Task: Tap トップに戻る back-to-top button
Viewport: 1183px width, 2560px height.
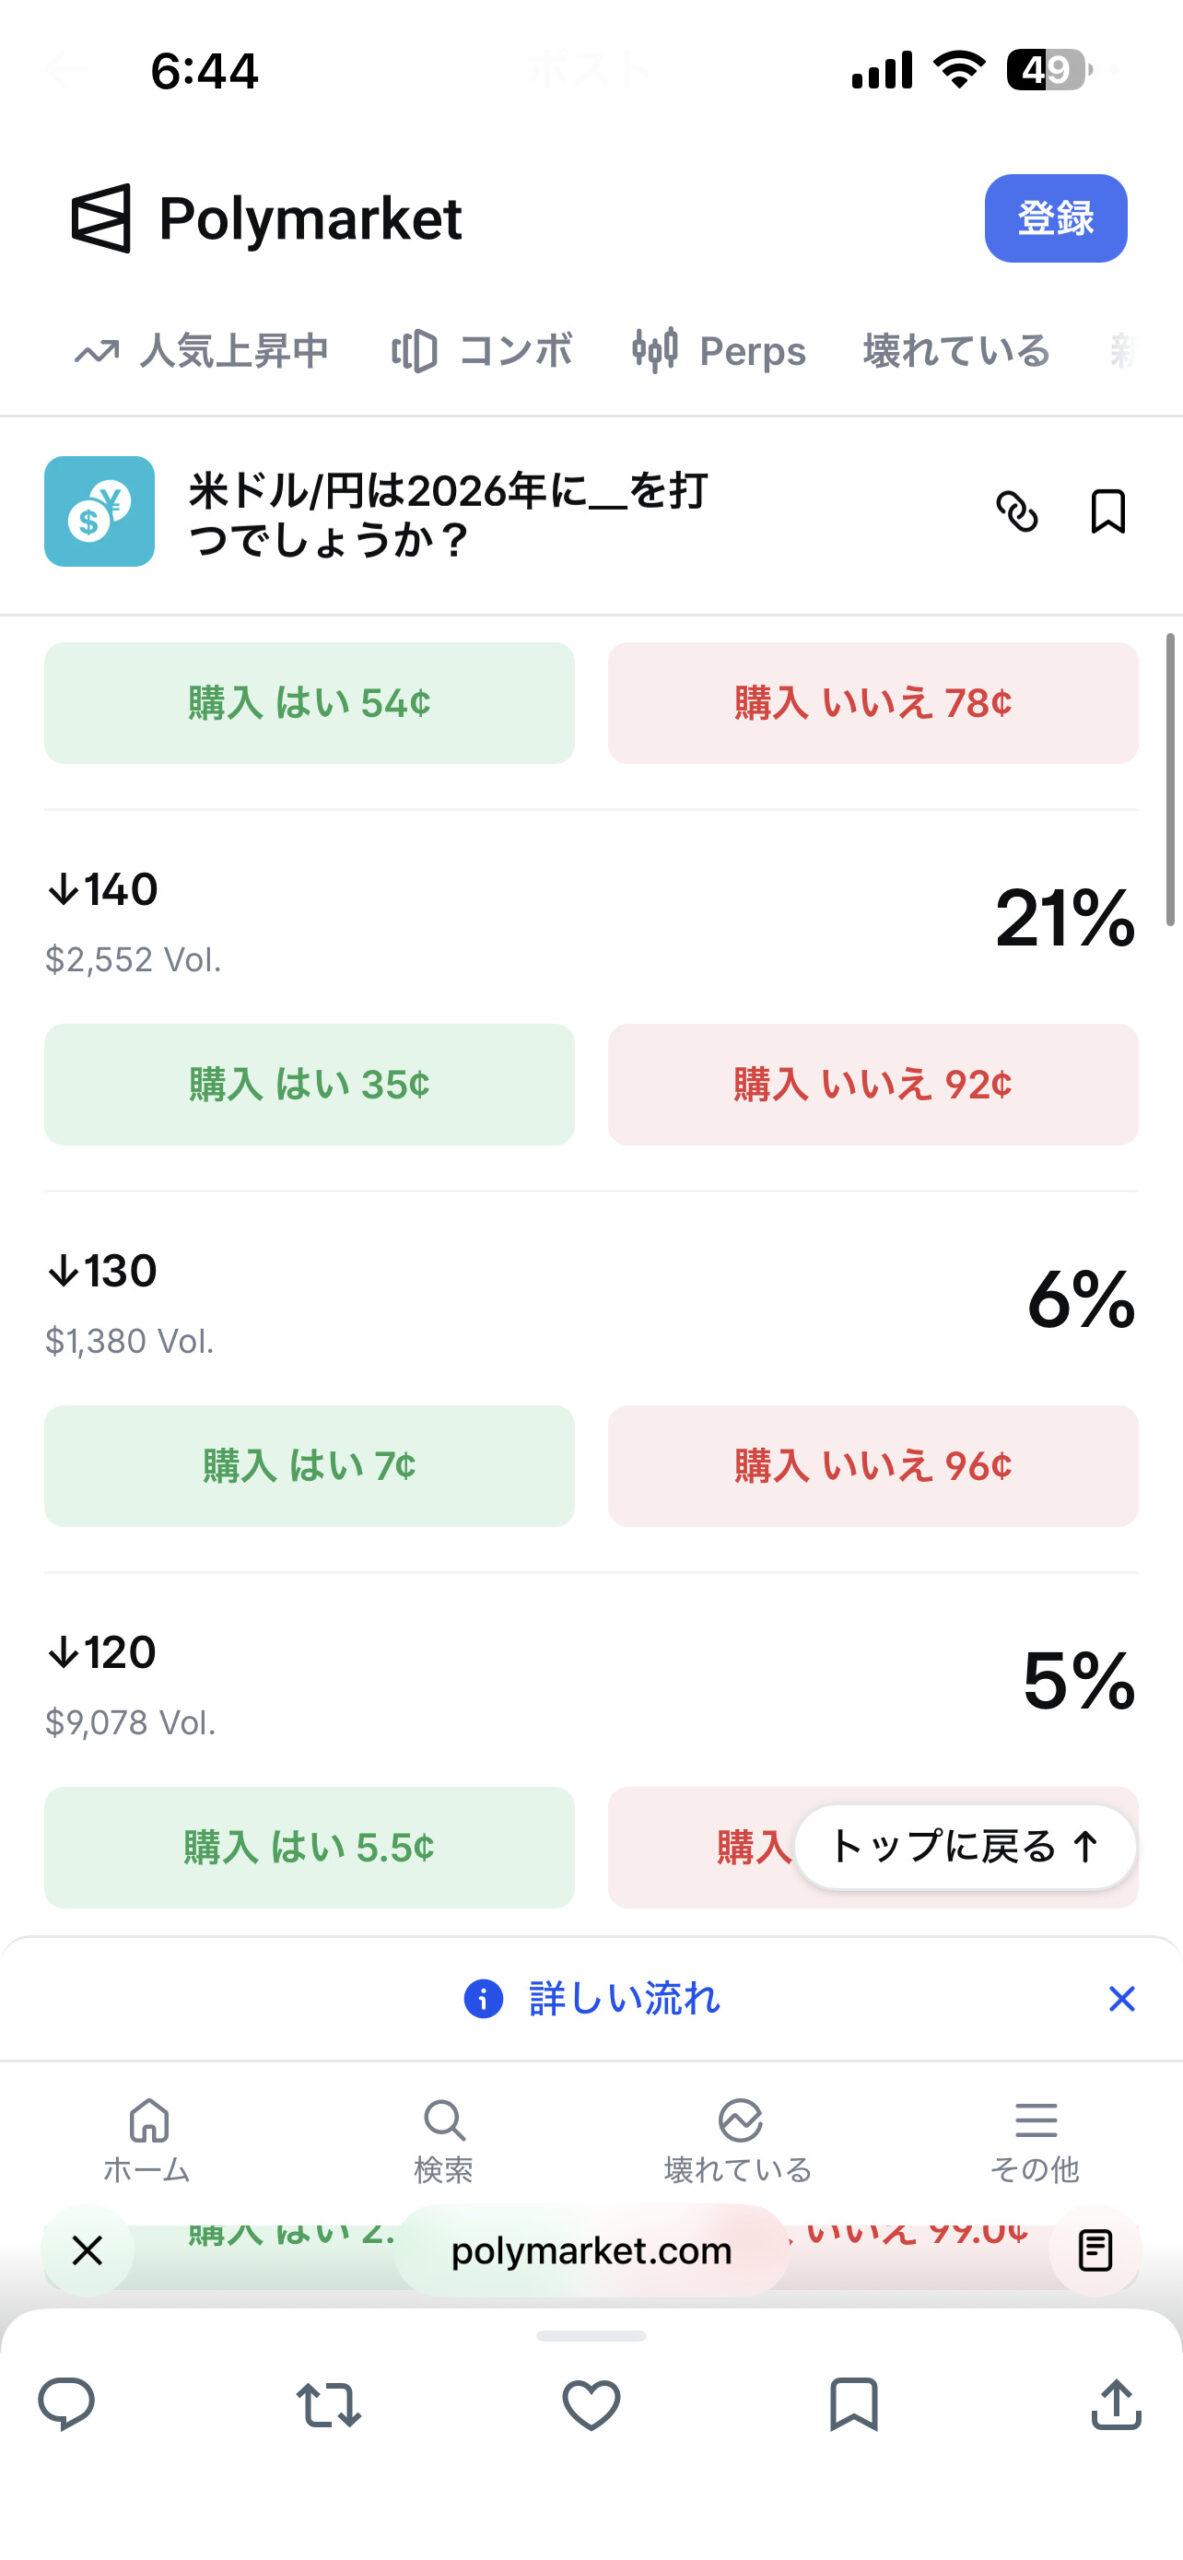Action: click(x=965, y=1846)
